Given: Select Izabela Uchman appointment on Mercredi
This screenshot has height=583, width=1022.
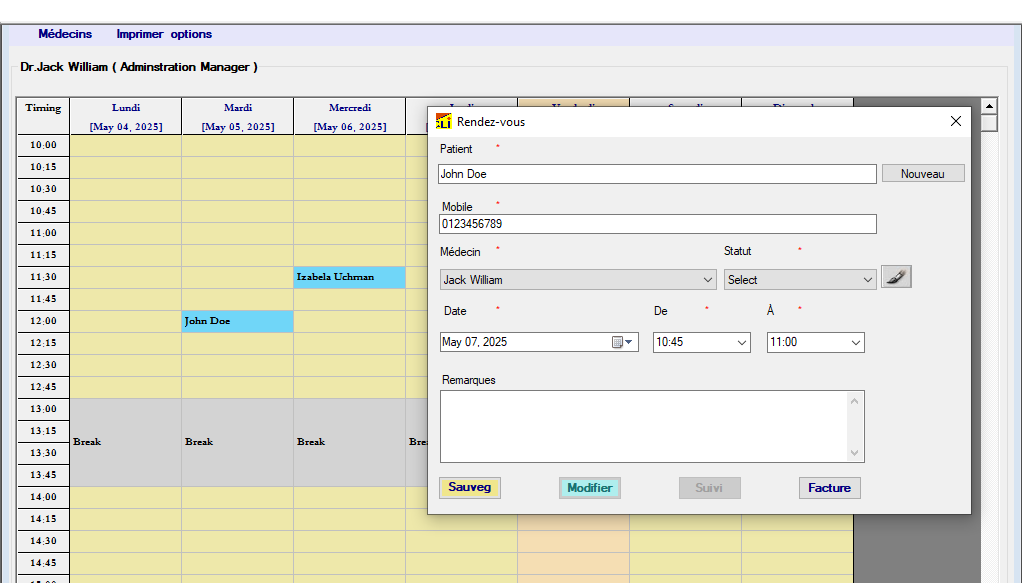Looking at the screenshot, I should [x=349, y=277].
